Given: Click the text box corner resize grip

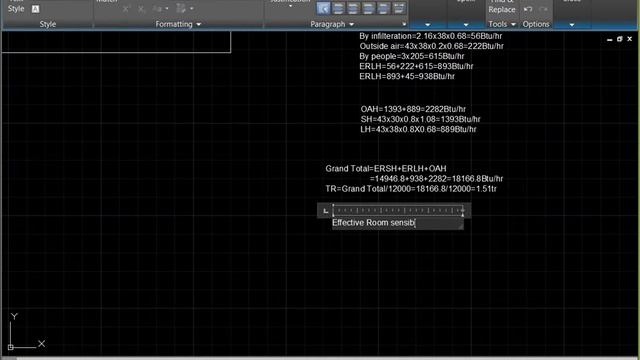Looking at the screenshot, I should pos(461,227).
